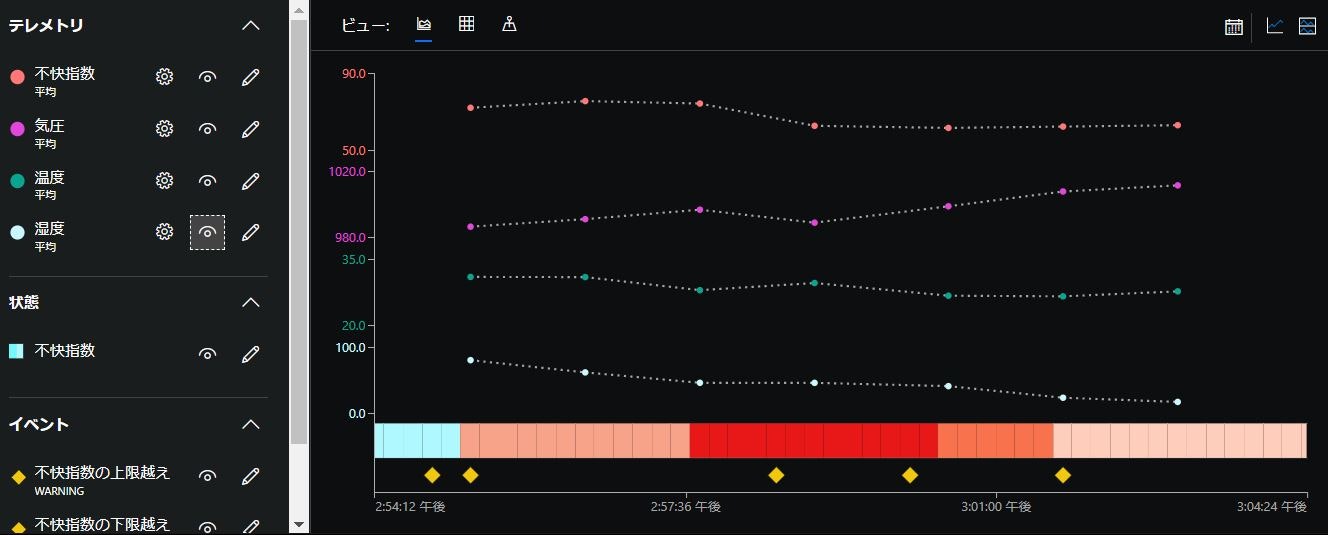Edit the 不快指数 telemetry with pencil icon
1328x535 pixels.
(251, 77)
